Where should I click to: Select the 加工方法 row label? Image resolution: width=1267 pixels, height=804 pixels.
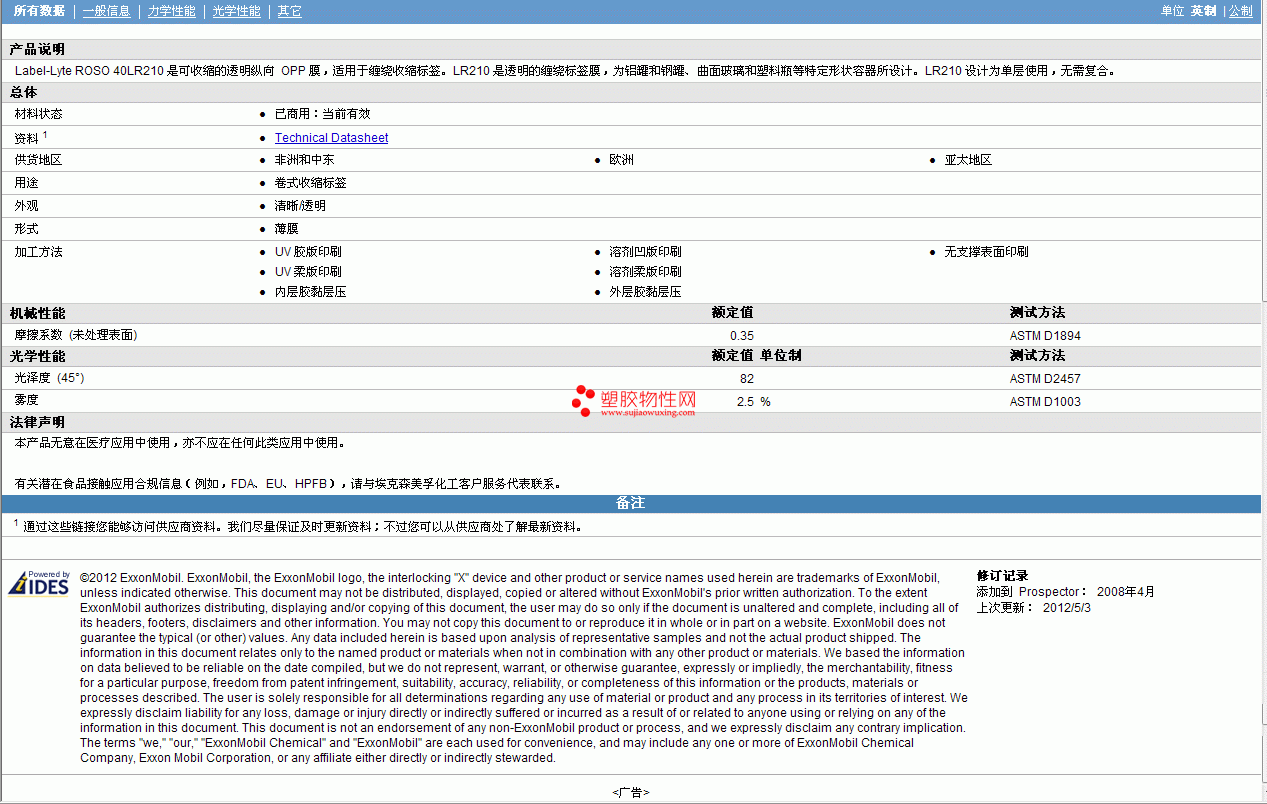point(38,252)
